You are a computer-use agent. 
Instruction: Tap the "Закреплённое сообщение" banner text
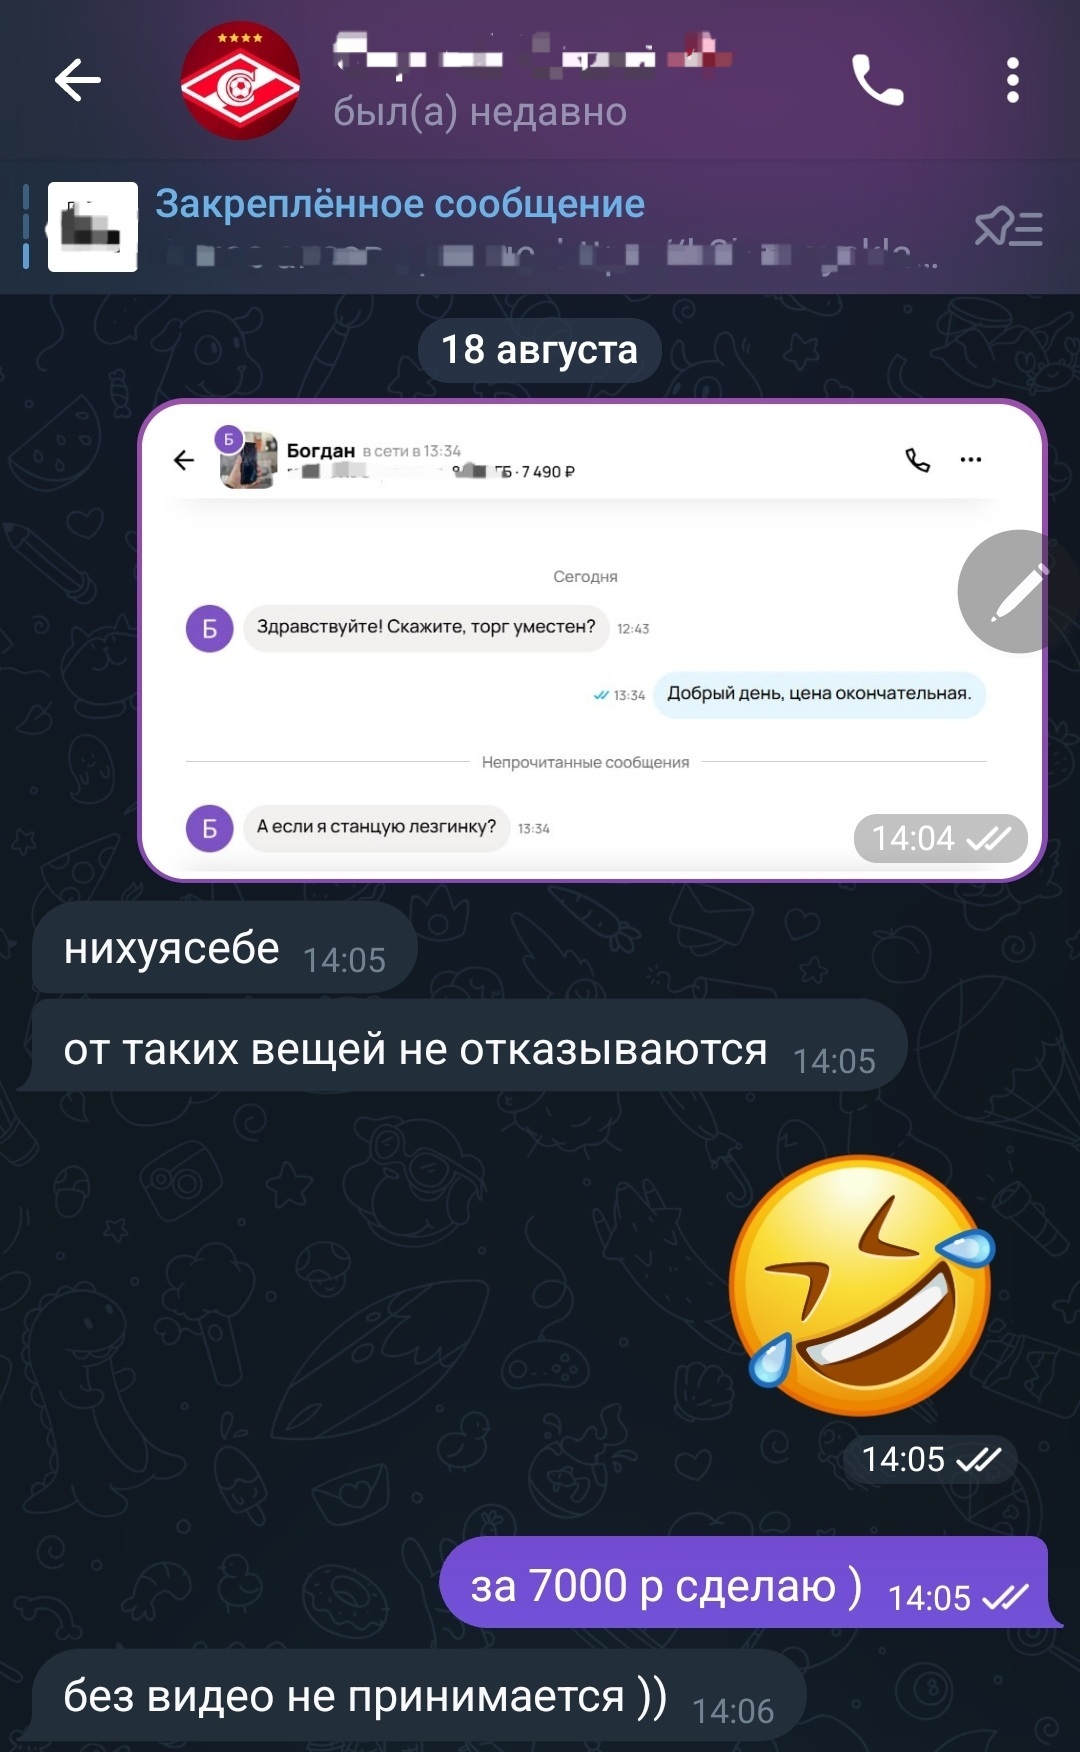[x=400, y=204]
